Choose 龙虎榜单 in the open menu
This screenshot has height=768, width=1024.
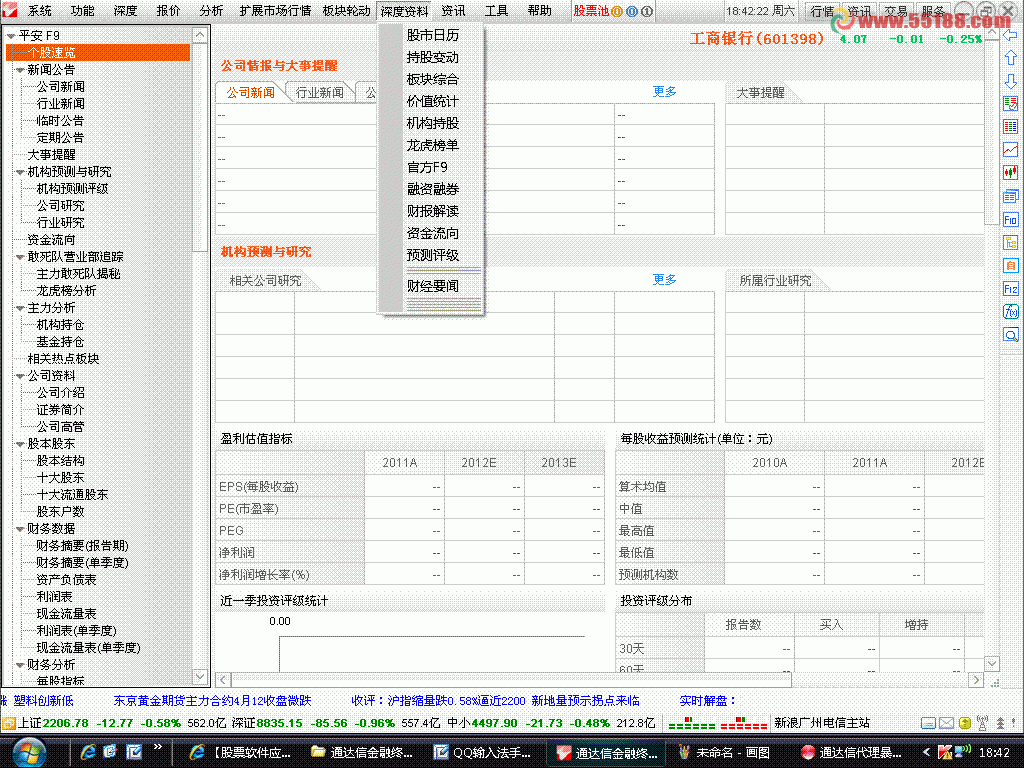432,145
